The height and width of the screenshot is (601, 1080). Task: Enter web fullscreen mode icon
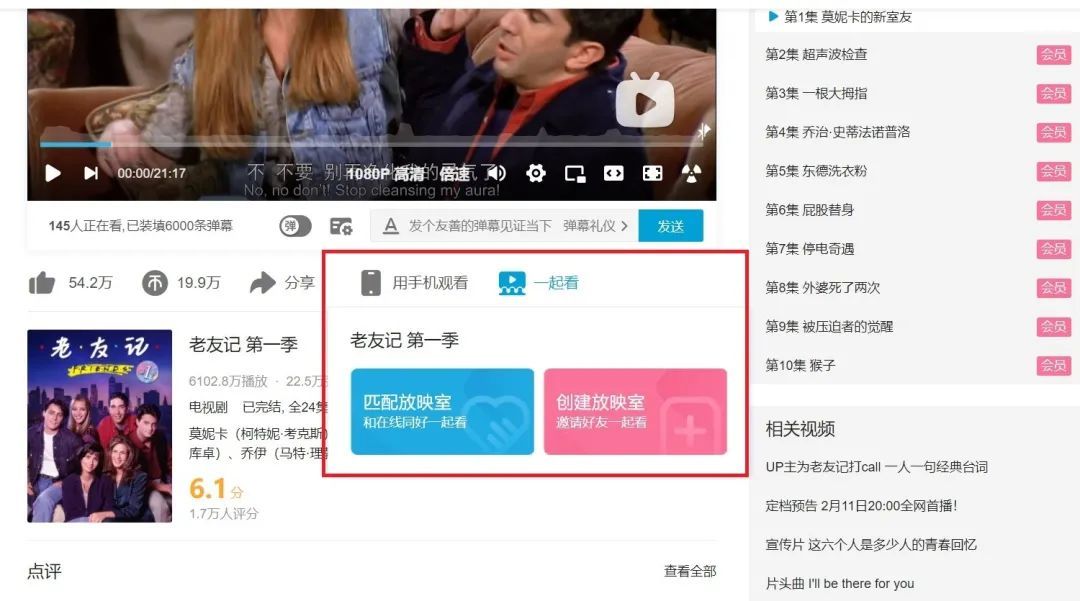[653, 173]
